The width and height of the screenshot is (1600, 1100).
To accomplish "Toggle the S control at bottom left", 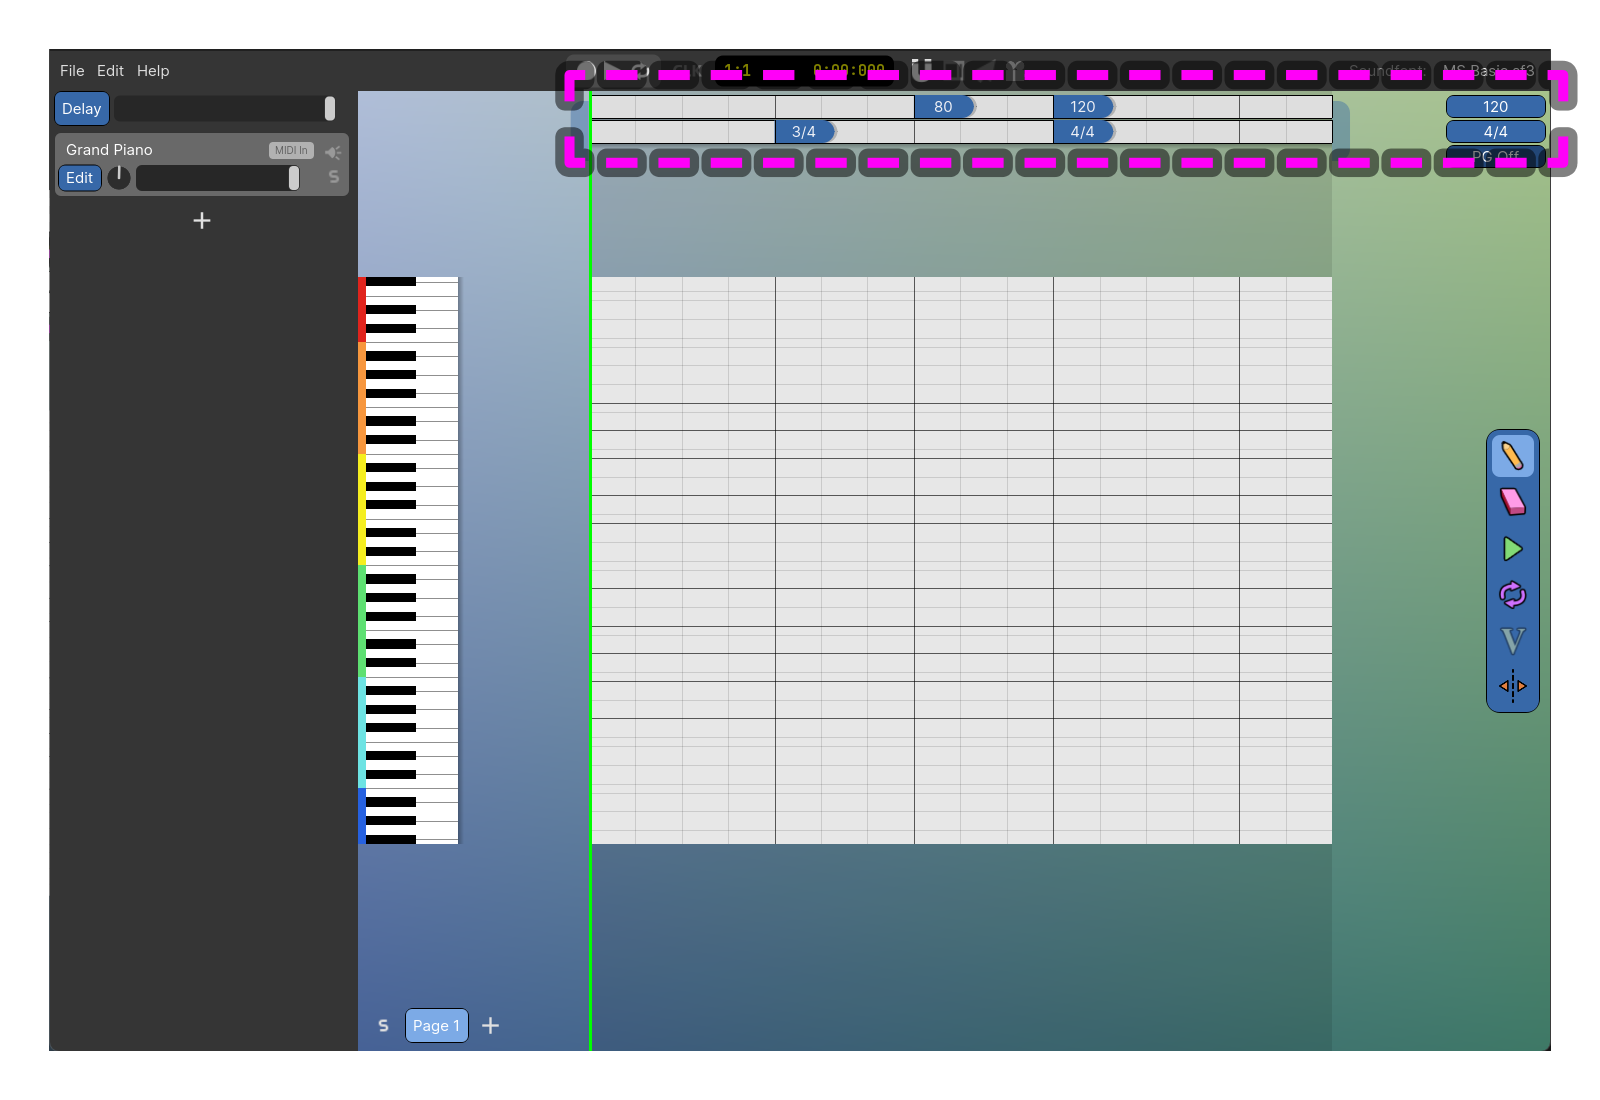I will 383,1025.
